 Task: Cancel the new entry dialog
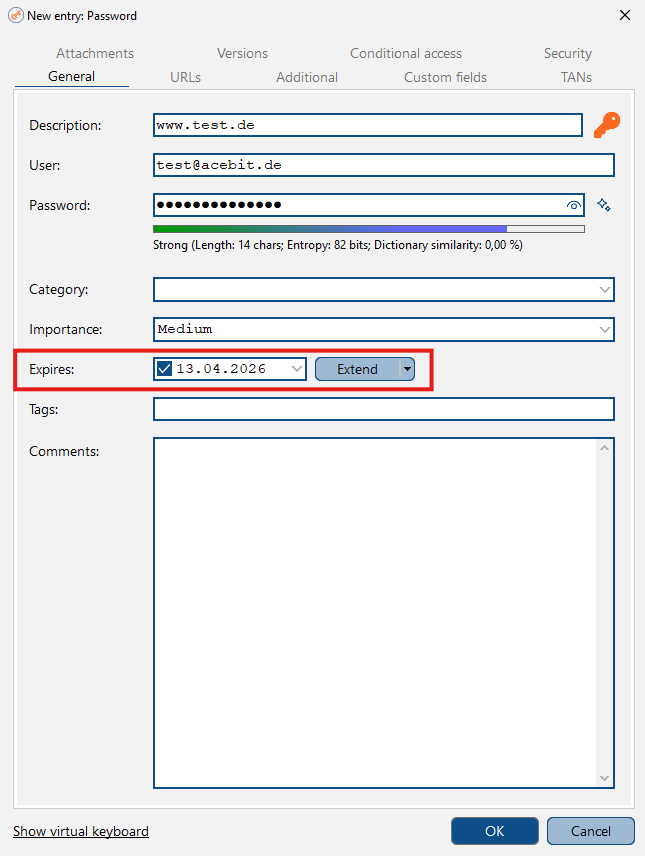click(x=591, y=831)
